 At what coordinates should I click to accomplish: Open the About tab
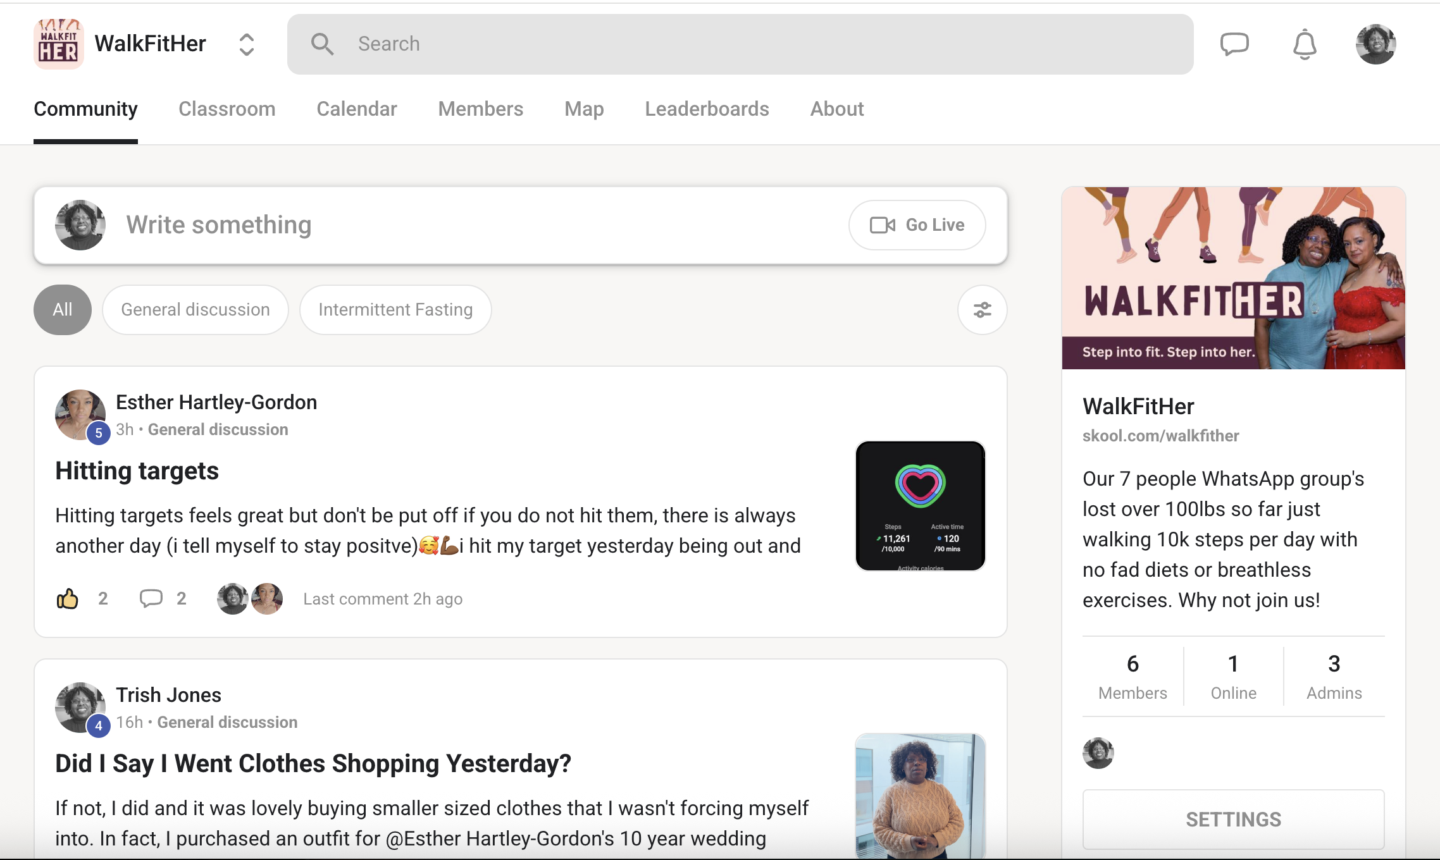[837, 109]
